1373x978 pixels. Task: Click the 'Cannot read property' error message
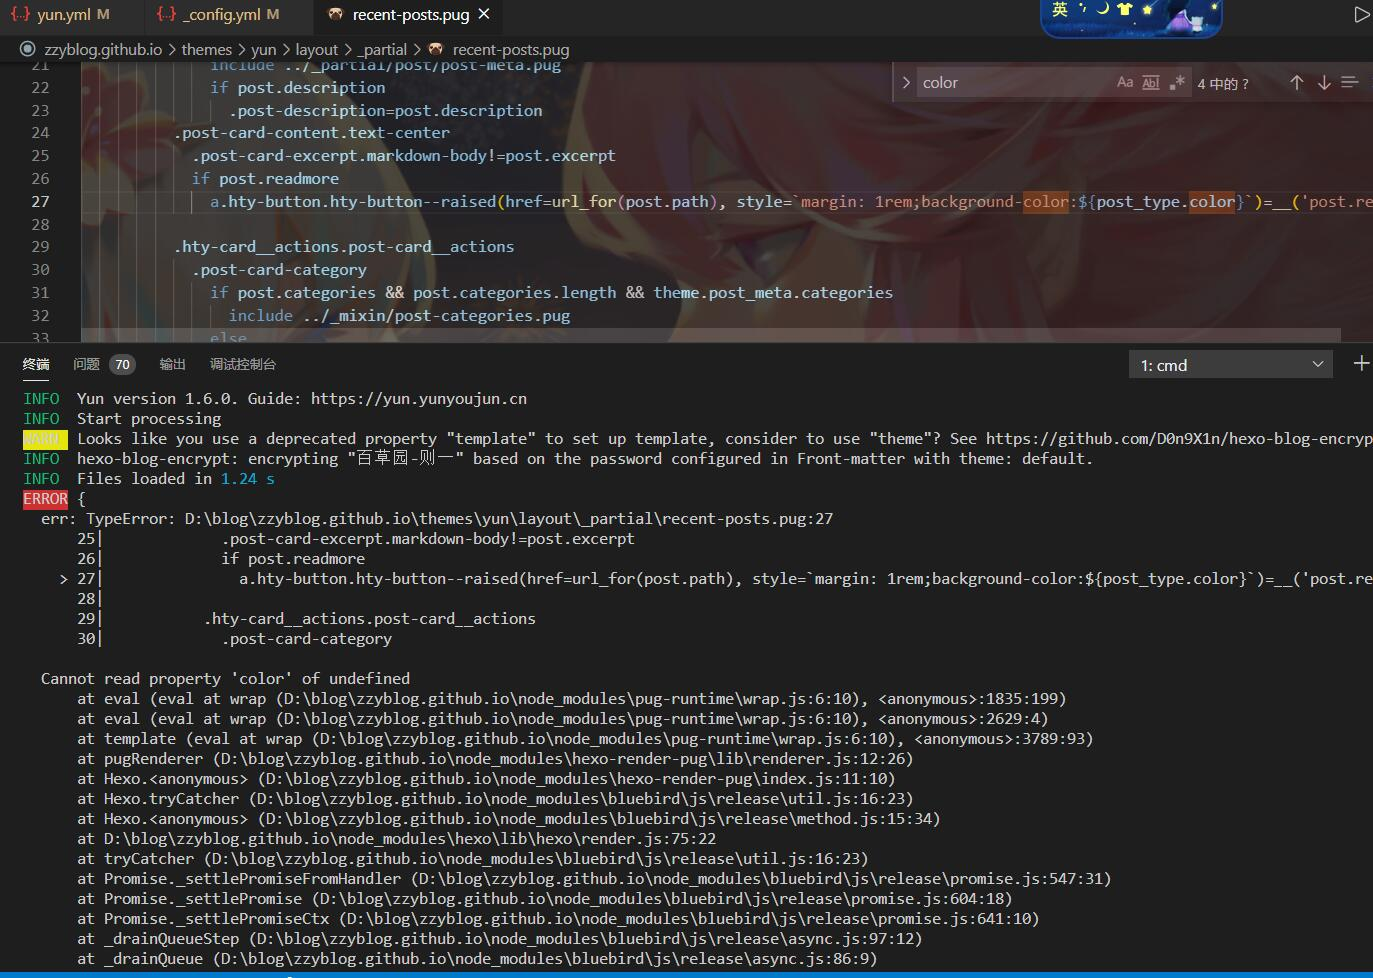click(x=225, y=678)
